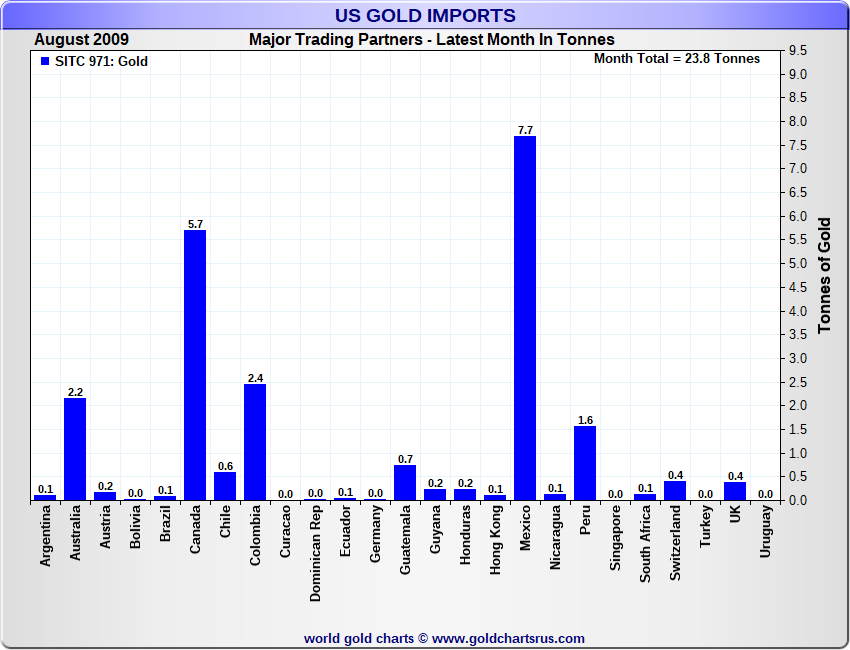Click the UK axis label
This screenshot has height=650, width=850.
point(735,514)
